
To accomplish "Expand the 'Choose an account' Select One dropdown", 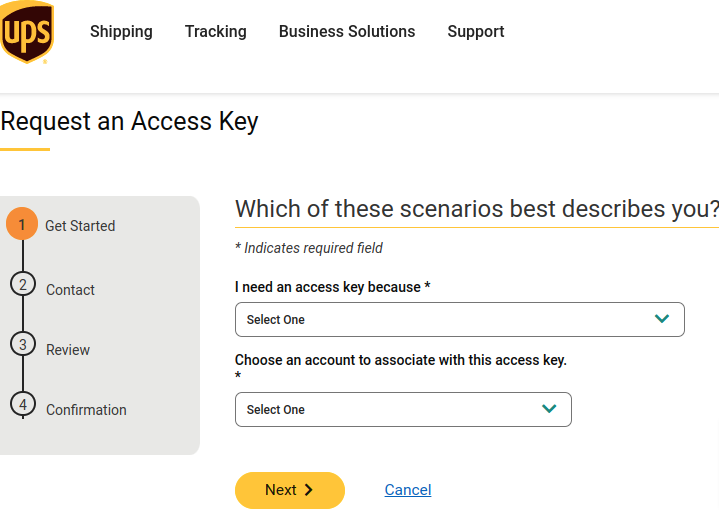I will click(403, 409).
